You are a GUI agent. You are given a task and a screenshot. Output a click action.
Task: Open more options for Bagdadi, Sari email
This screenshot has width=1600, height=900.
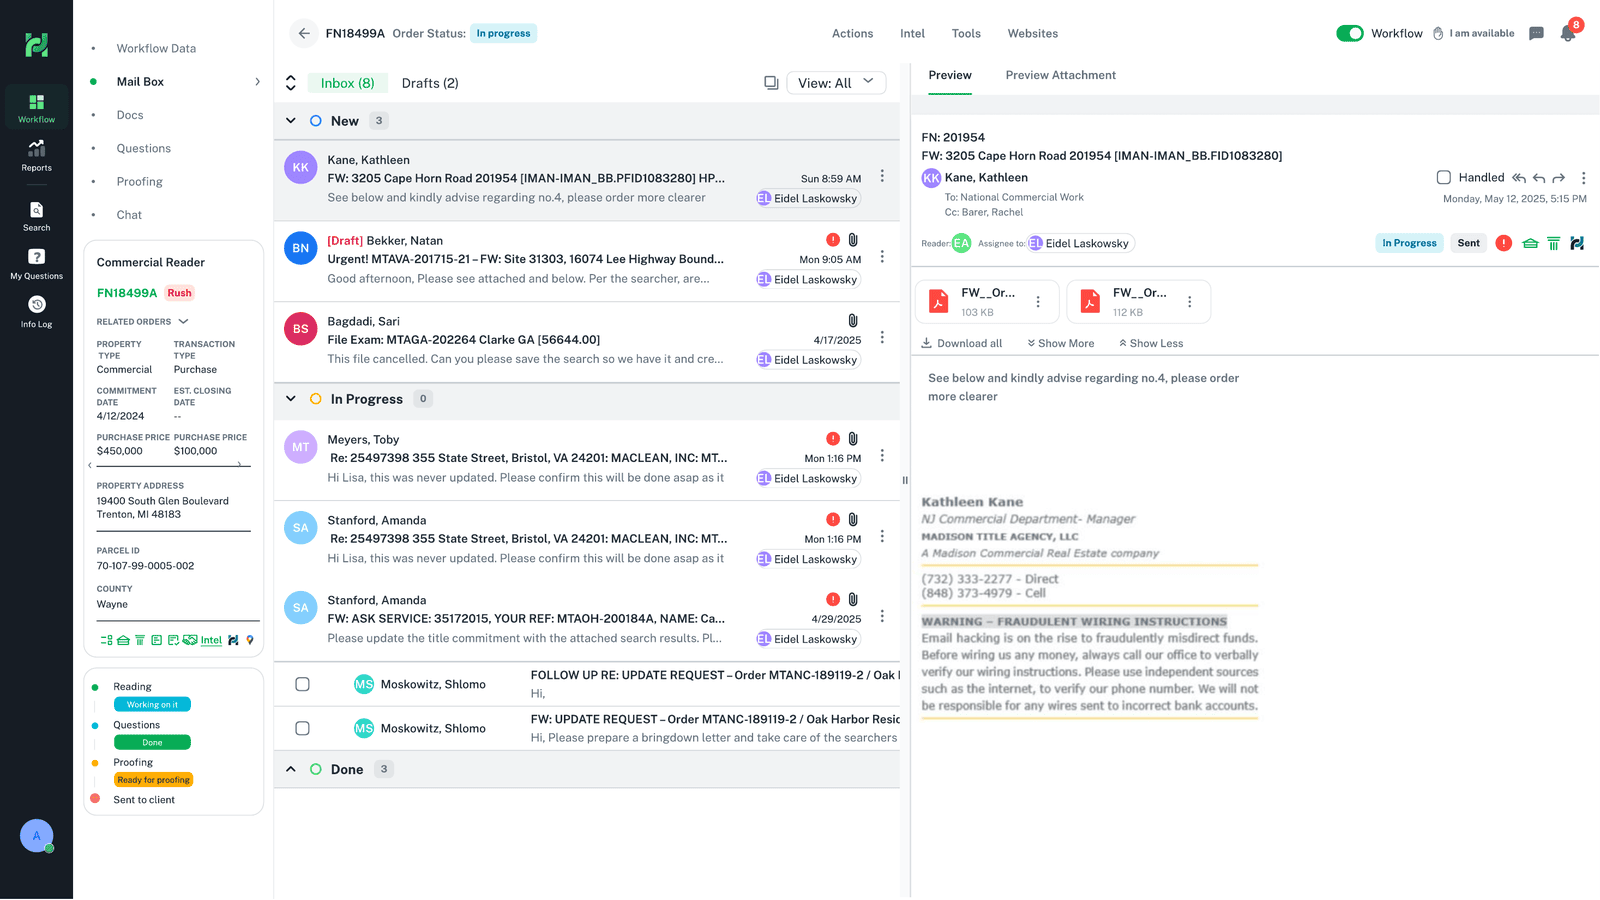[x=882, y=337]
